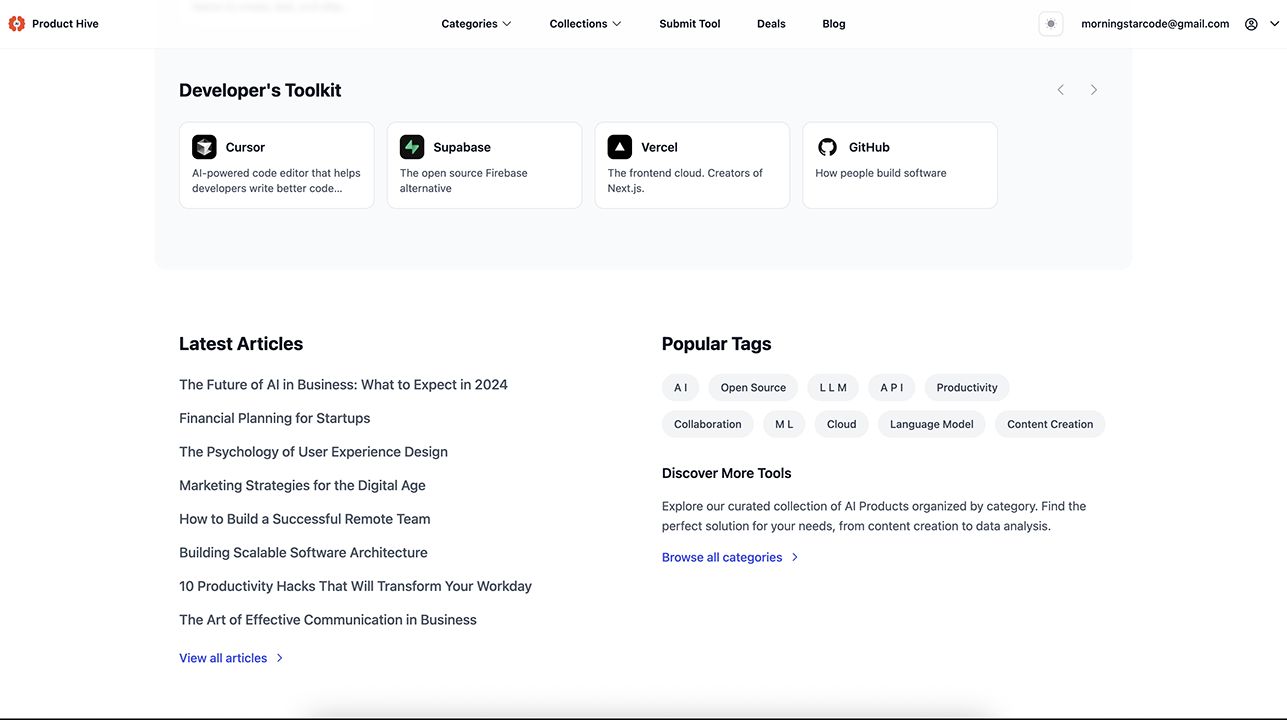Filter by the Productivity tag
The image size is (1287, 720).
point(967,388)
